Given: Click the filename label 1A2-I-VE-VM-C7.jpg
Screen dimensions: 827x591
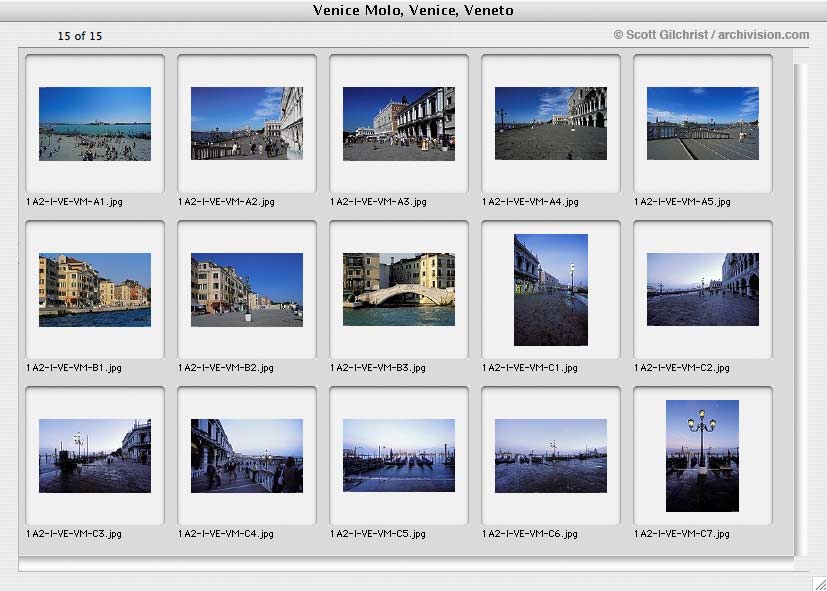Looking at the screenshot, I should pos(681,534).
